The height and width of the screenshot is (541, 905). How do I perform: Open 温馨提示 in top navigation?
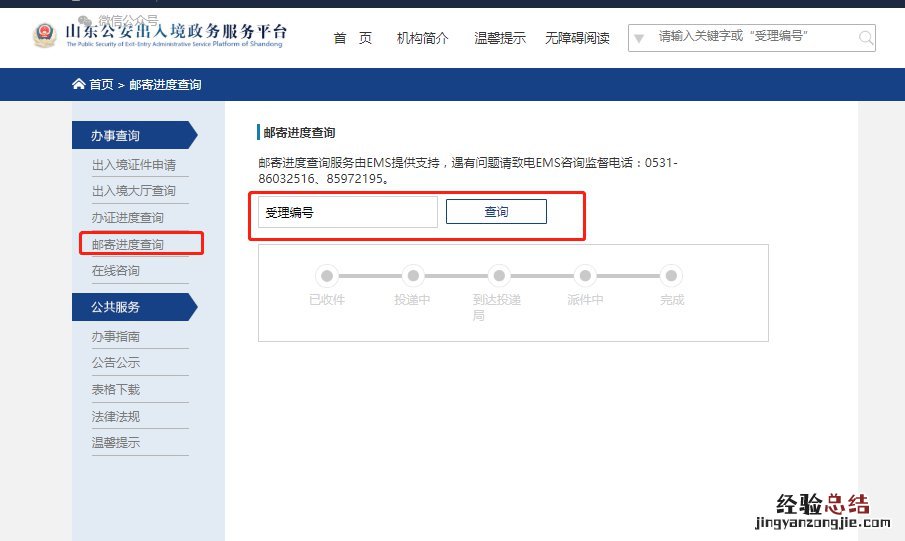pos(500,38)
